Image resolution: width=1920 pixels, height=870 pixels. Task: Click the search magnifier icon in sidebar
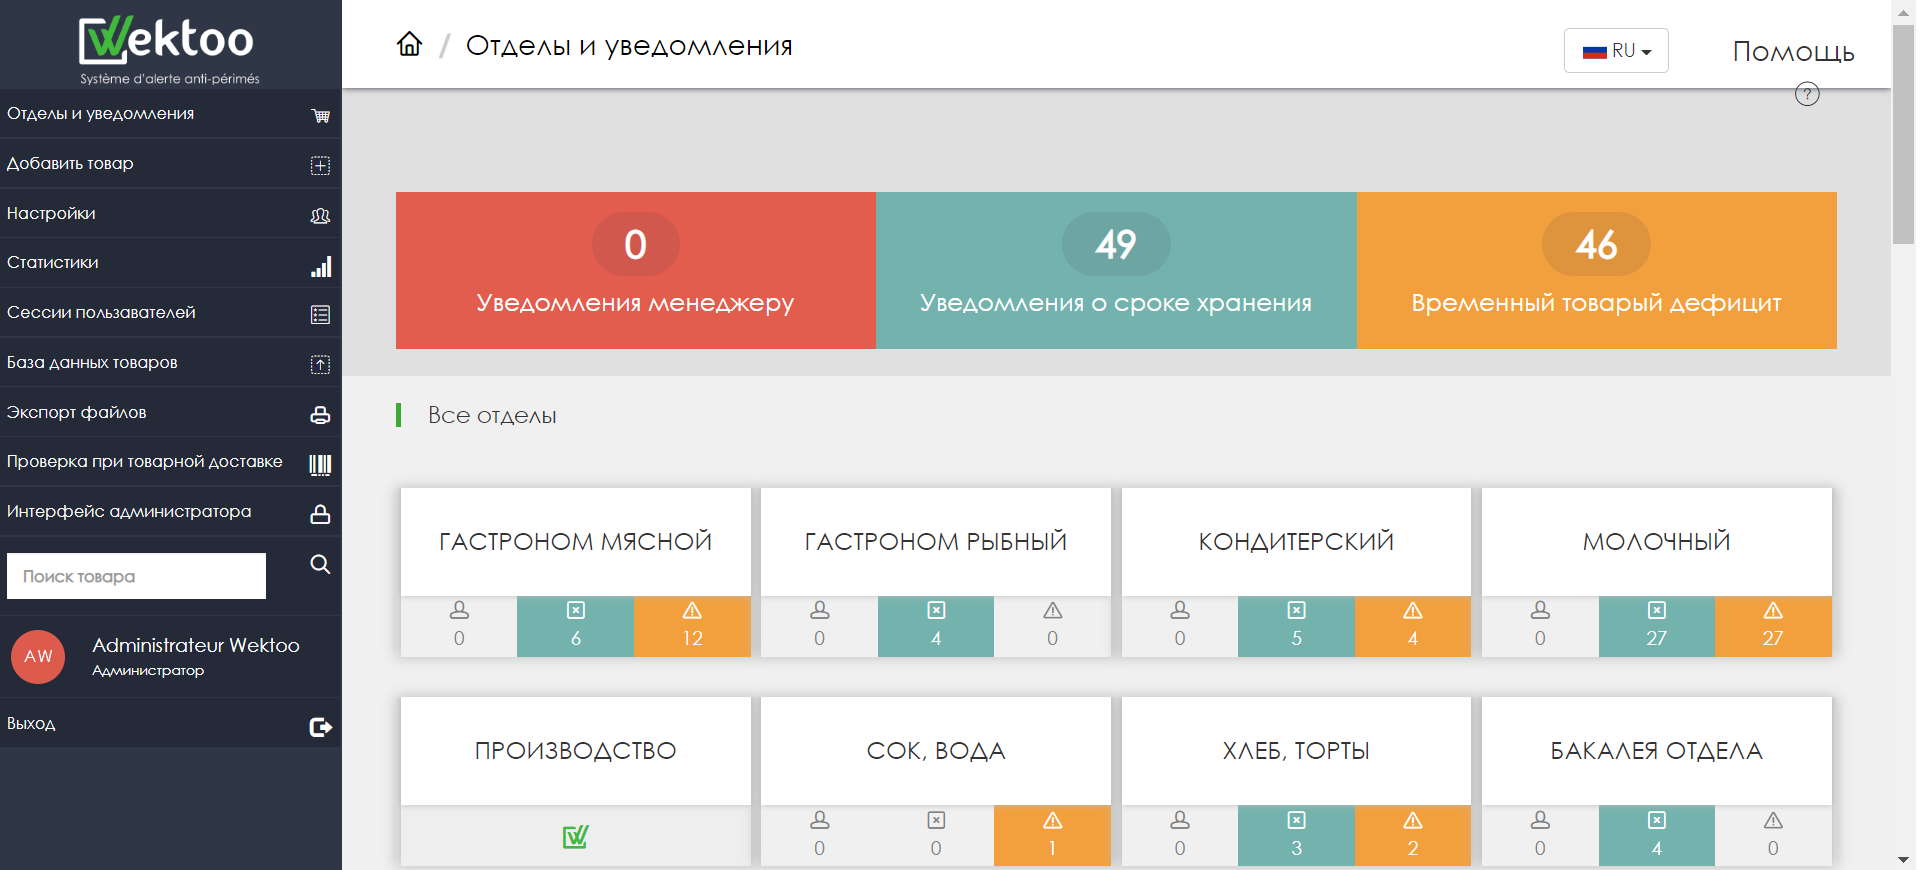tap(320, 564)
